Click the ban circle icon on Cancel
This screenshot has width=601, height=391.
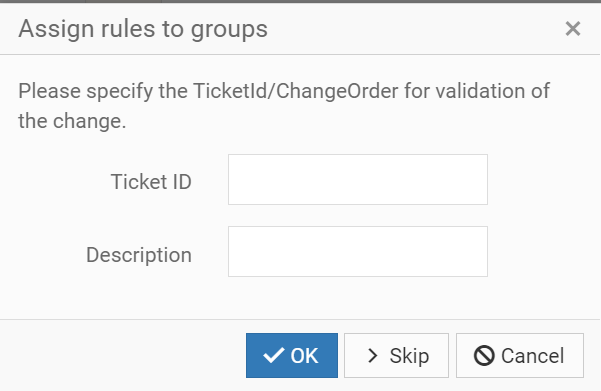[x=484, y=355]
